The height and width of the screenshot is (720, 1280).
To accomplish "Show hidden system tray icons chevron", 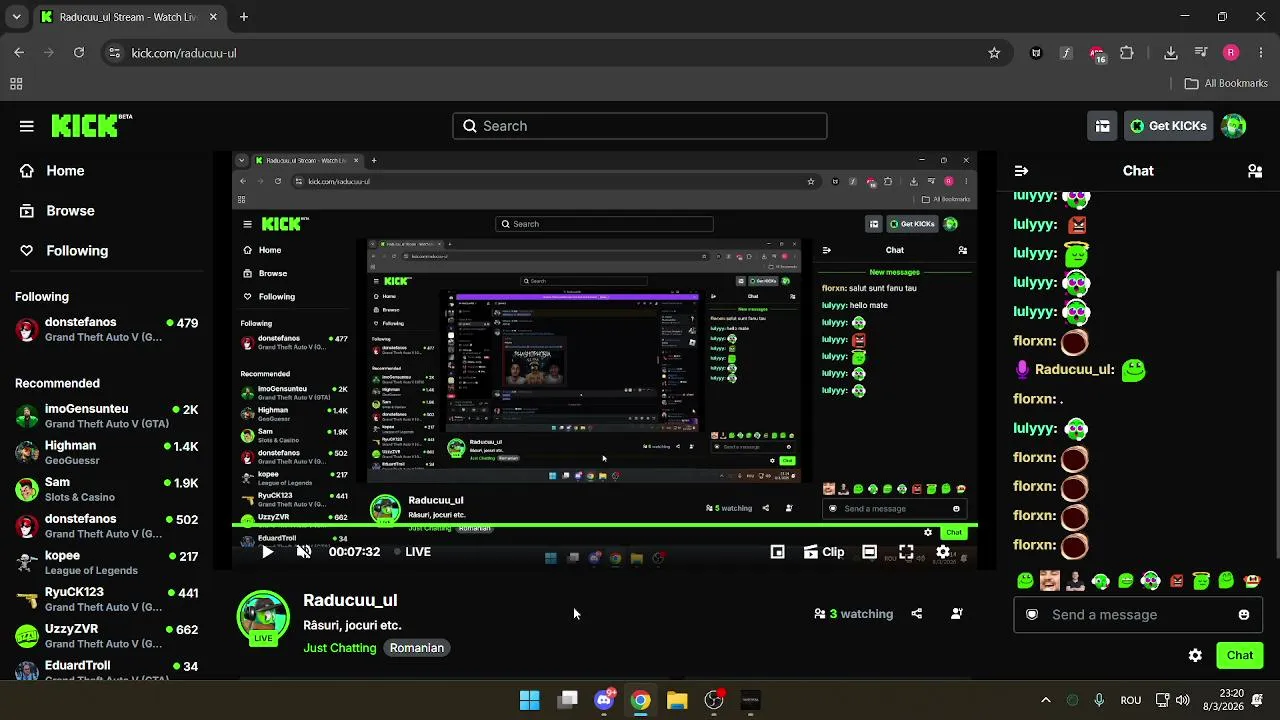I will 1046,700.
